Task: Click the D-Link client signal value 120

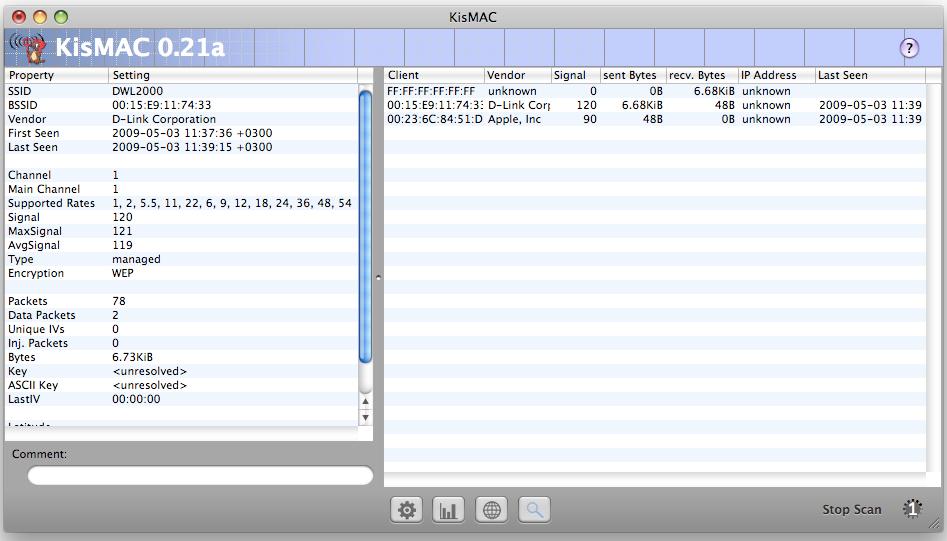Action: point(586,105)
